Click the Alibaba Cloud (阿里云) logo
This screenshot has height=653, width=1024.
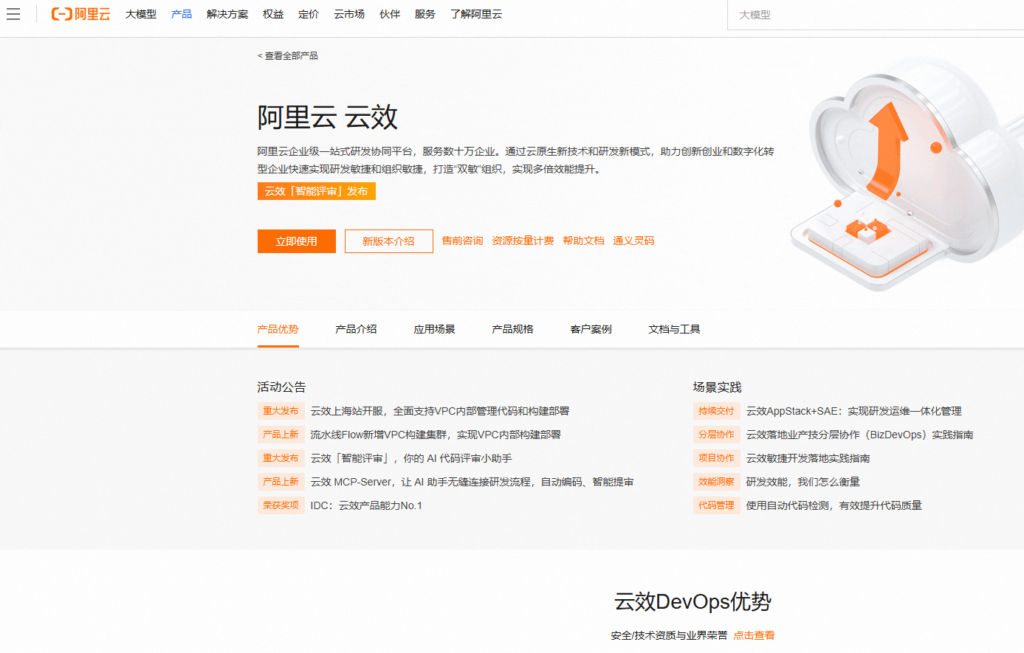[x=79, y=14]
